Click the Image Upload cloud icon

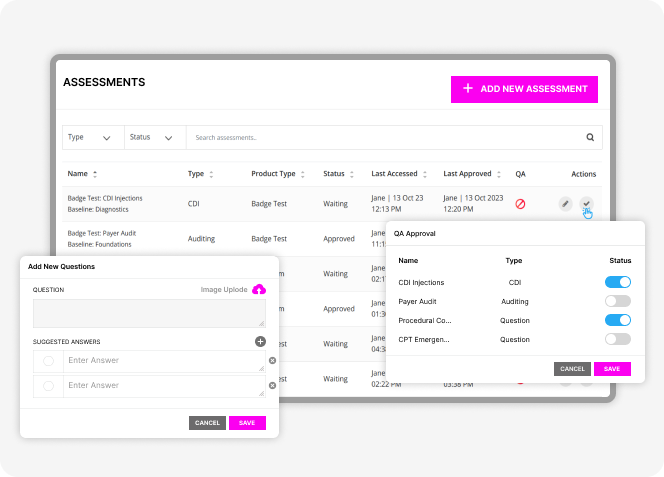pyautogui.click(x=259, y=290)
